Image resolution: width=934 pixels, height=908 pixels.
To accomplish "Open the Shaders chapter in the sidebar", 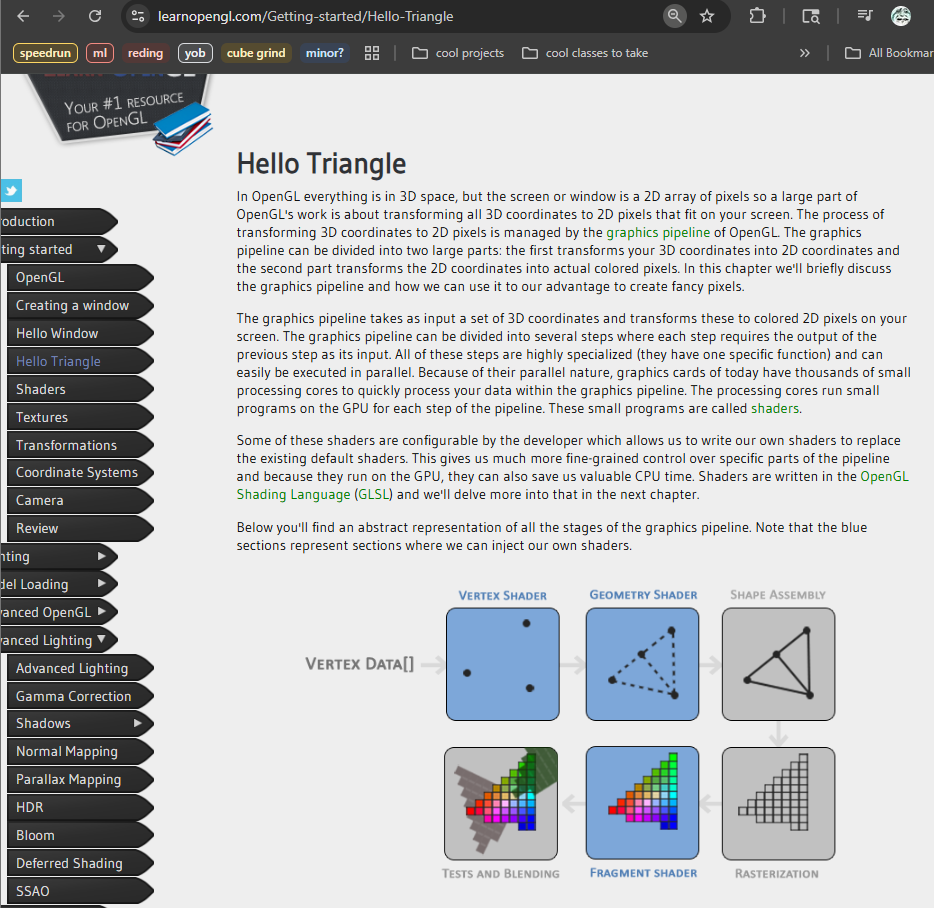I will [41, 389].
